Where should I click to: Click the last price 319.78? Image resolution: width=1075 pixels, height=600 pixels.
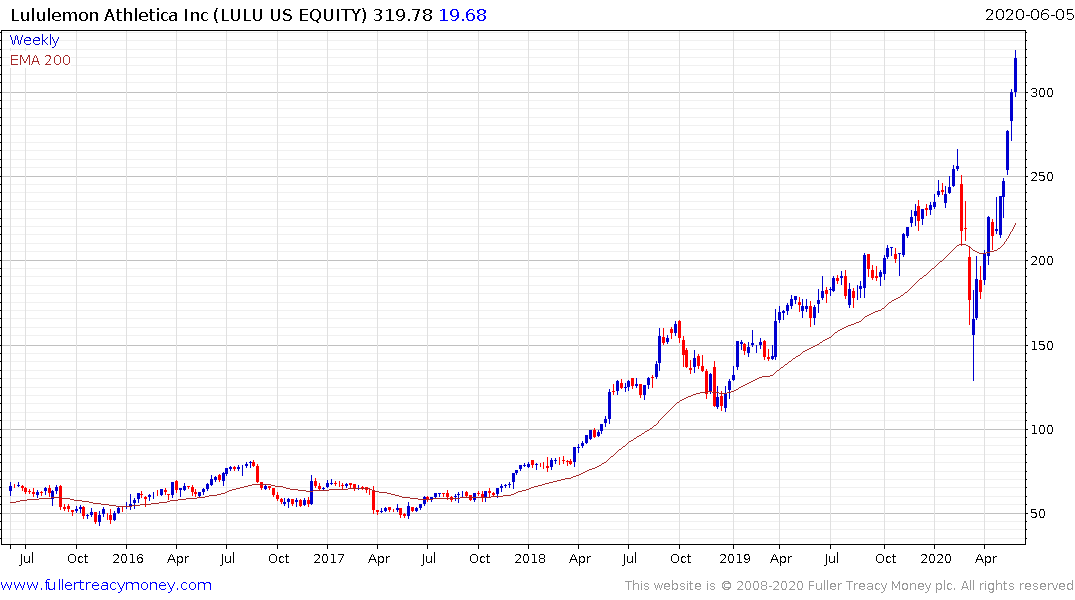click(x=402, y=15)
